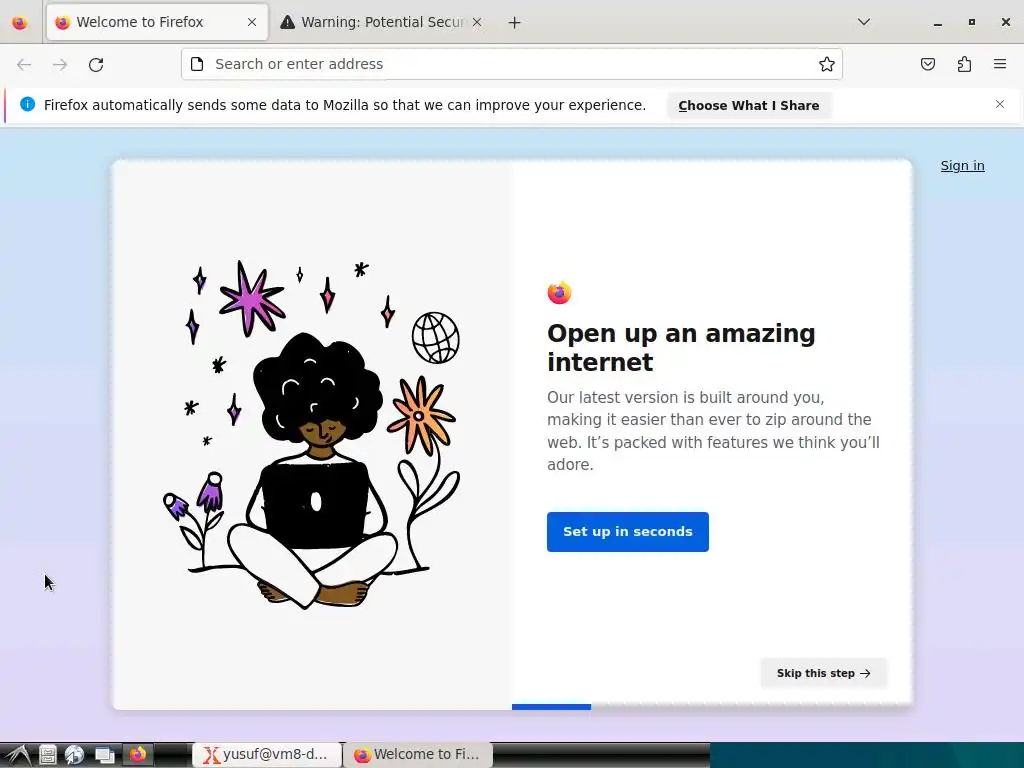Click Skip this step button
Screen dimensions: 1024x768
824,673
